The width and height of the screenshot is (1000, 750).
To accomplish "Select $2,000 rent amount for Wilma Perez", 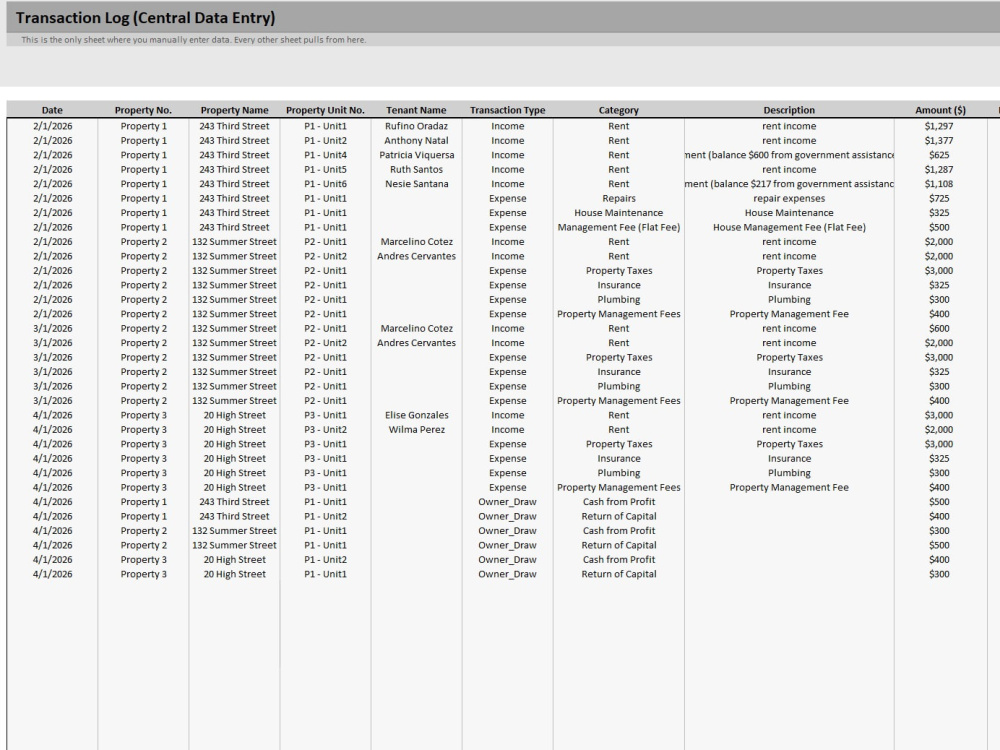I will tap(939, 430).
